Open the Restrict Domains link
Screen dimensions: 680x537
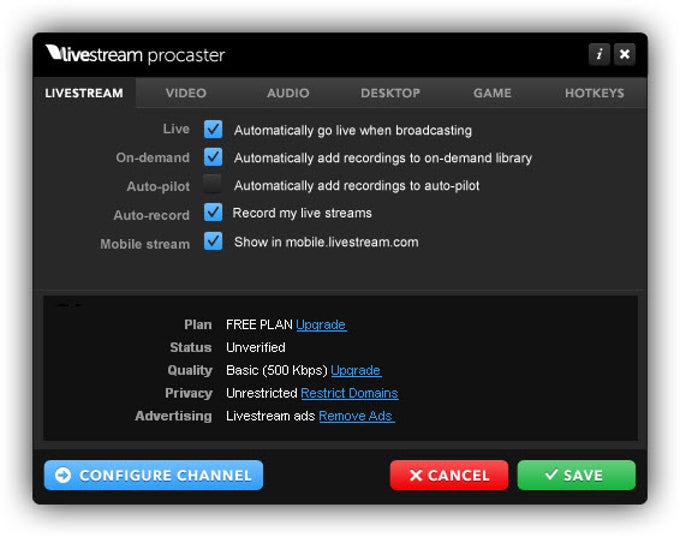[x=350, y=393]
